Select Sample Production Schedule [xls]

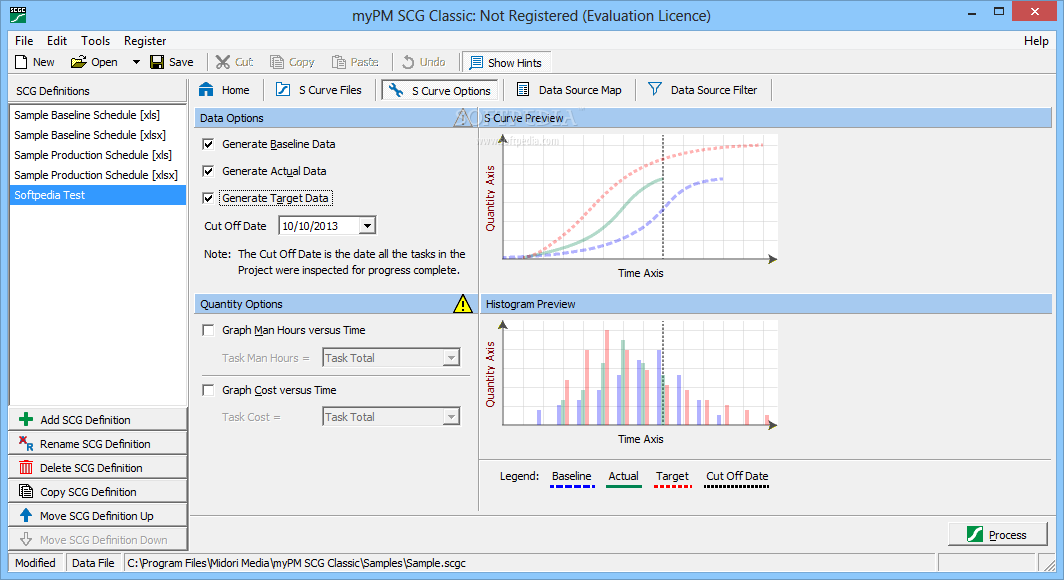[x=98, y=155]
